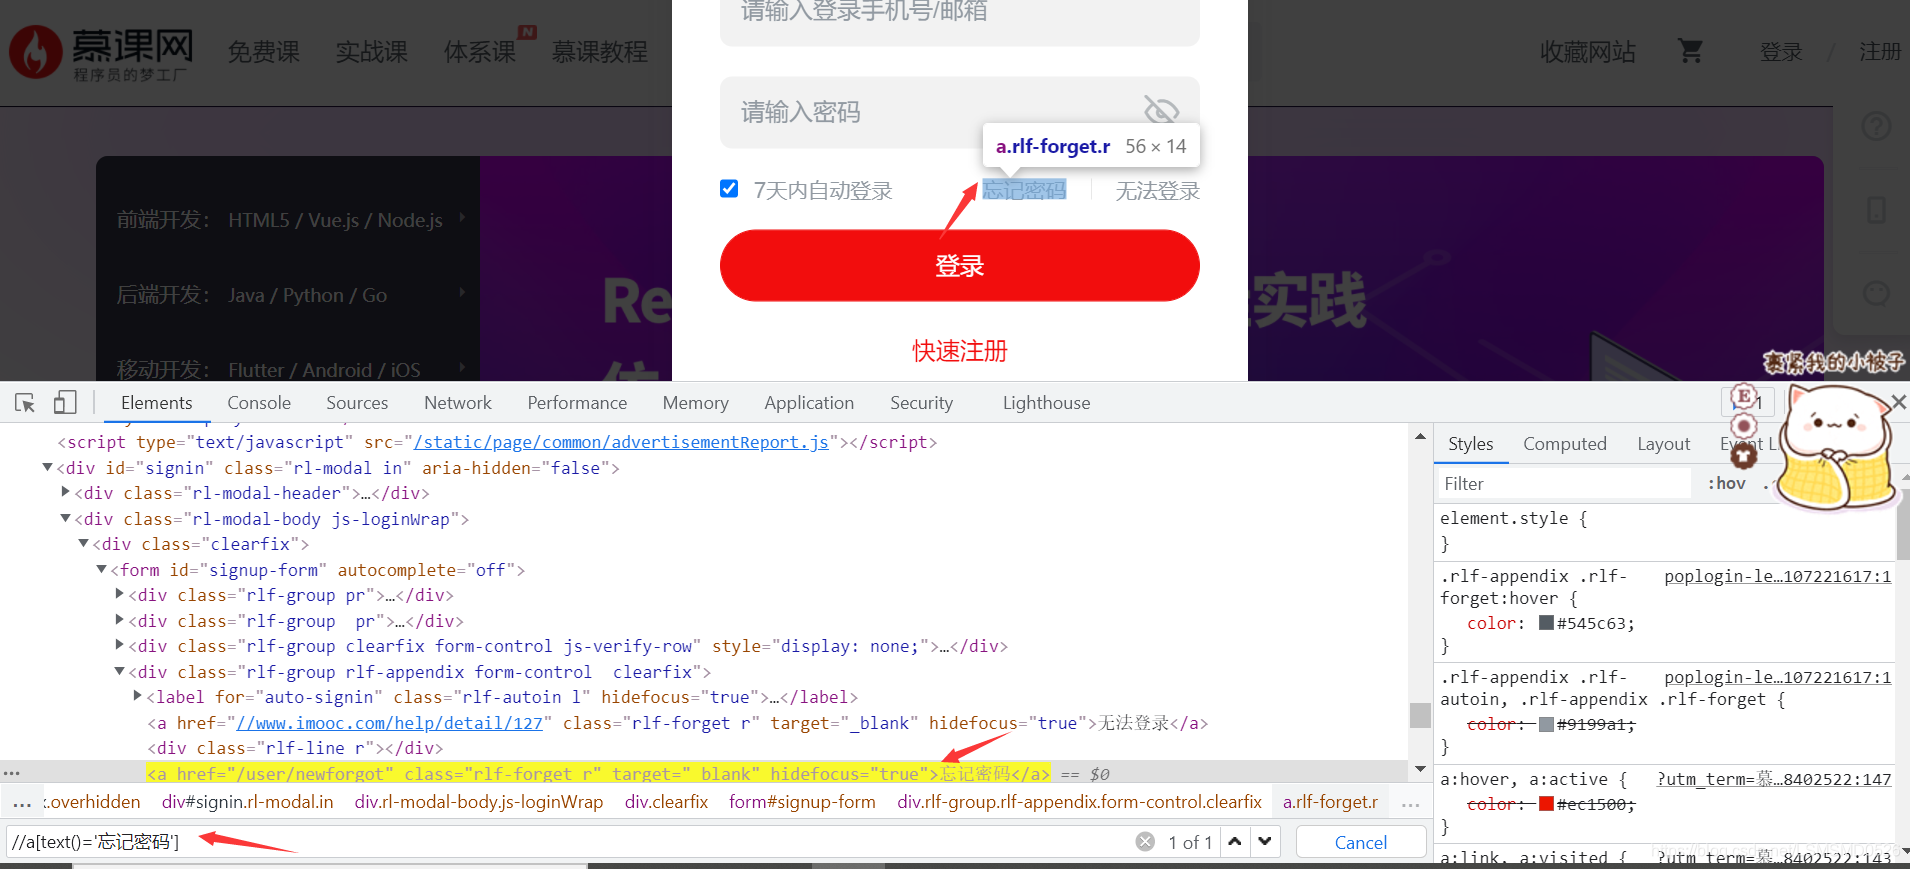This screenshot has width=1910, height=869.
Task: Expand the js-verify-row div
Action: [x=119, y=645]
